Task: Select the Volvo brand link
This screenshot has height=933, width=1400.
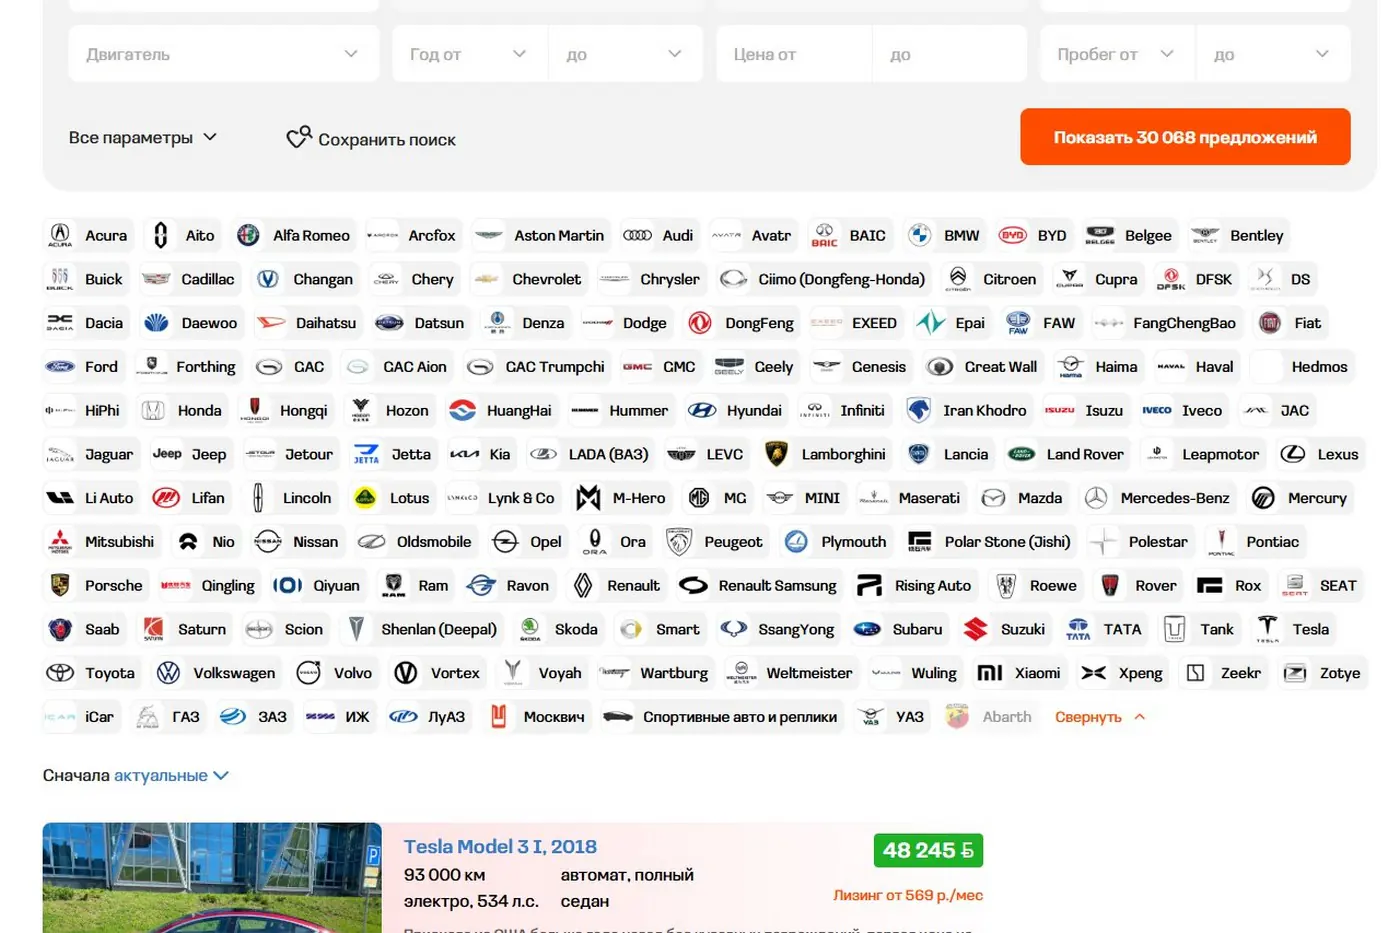Action: click(335, 673)
